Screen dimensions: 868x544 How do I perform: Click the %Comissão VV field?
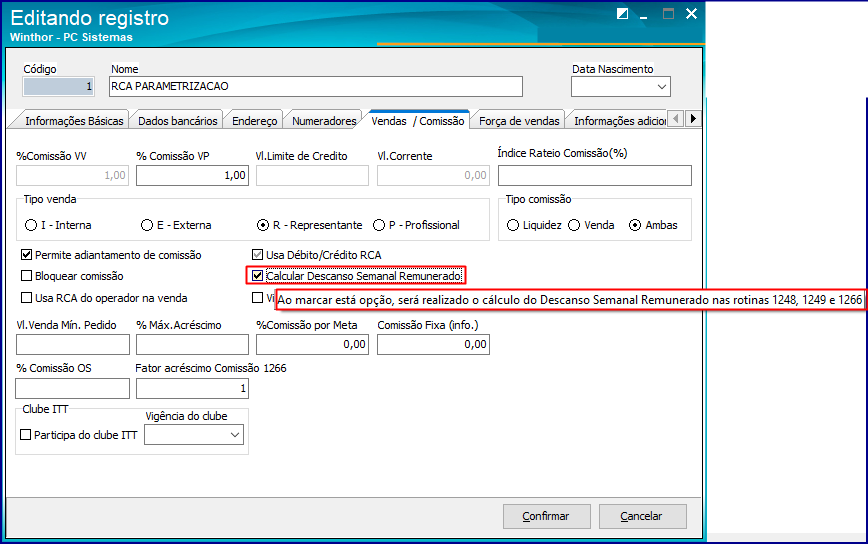72,175
